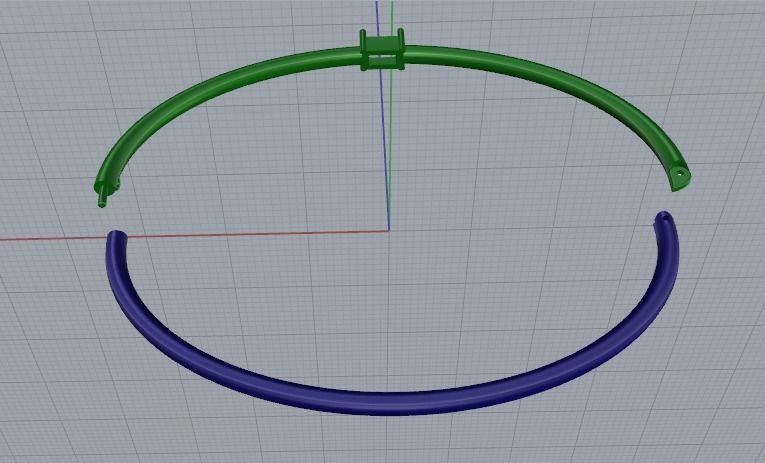Click the pin end of green arc

click(x=102, y=196)
